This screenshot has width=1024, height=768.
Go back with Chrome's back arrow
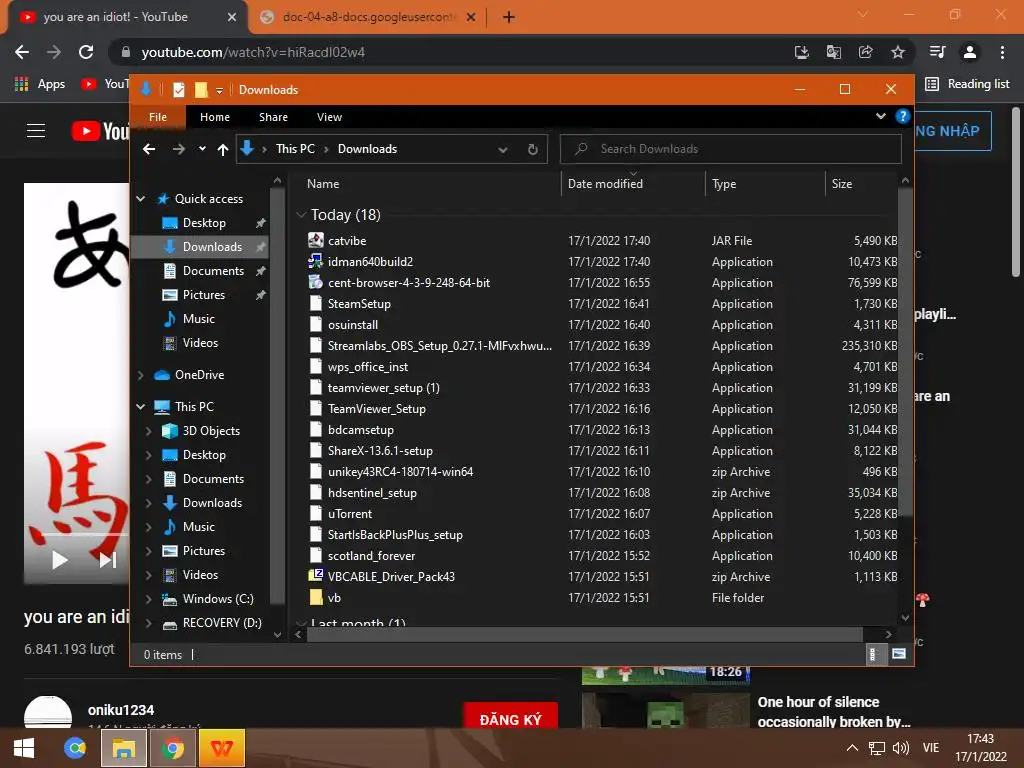click(x=22, y=52)
